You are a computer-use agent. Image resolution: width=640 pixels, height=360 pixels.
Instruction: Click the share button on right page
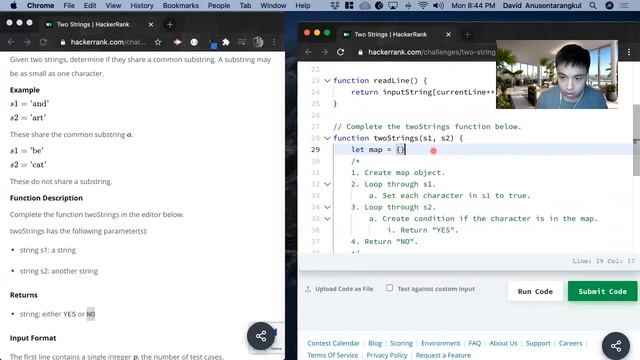[x=616, y=346]
